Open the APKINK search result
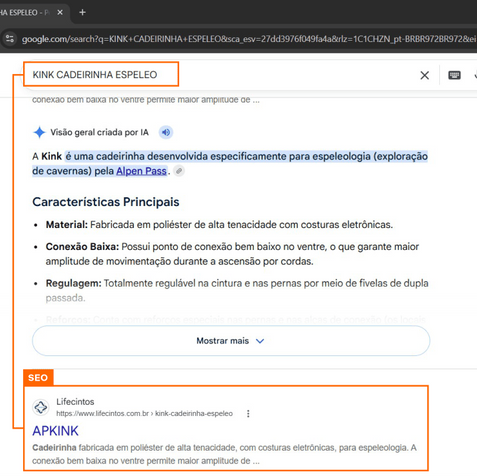477x476 pixels. 55,431
